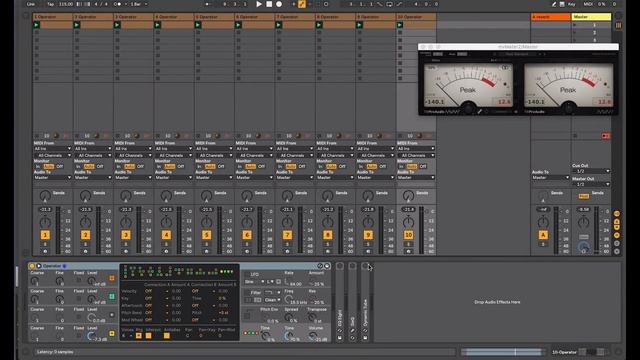640x360 pixels.
Task: Solo track 3 with its S button
Action: click(126, 244)
